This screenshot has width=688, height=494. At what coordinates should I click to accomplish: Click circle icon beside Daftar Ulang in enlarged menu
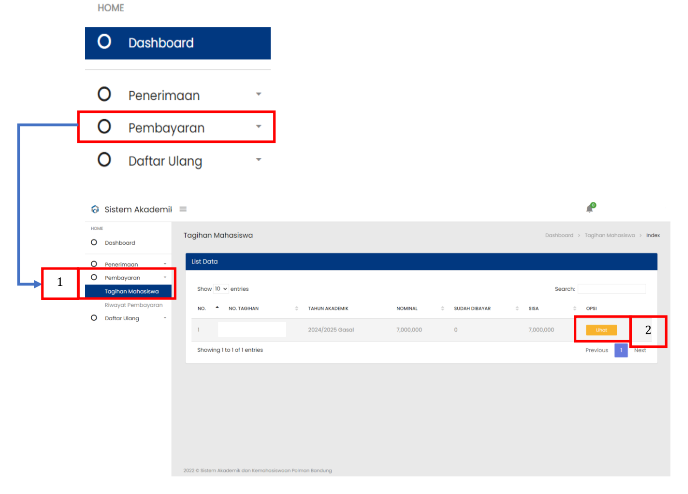click(x=104, y=160)
